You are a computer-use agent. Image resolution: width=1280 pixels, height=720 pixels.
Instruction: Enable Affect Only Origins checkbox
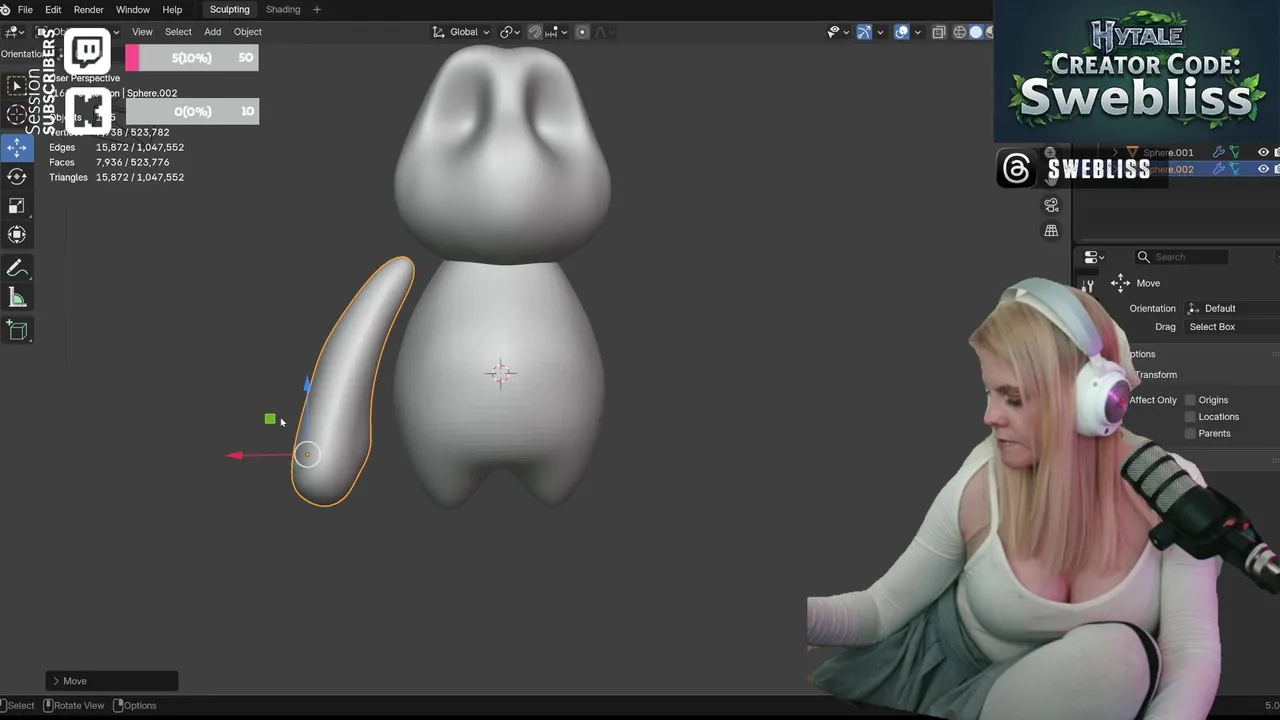pos(1190,400)
